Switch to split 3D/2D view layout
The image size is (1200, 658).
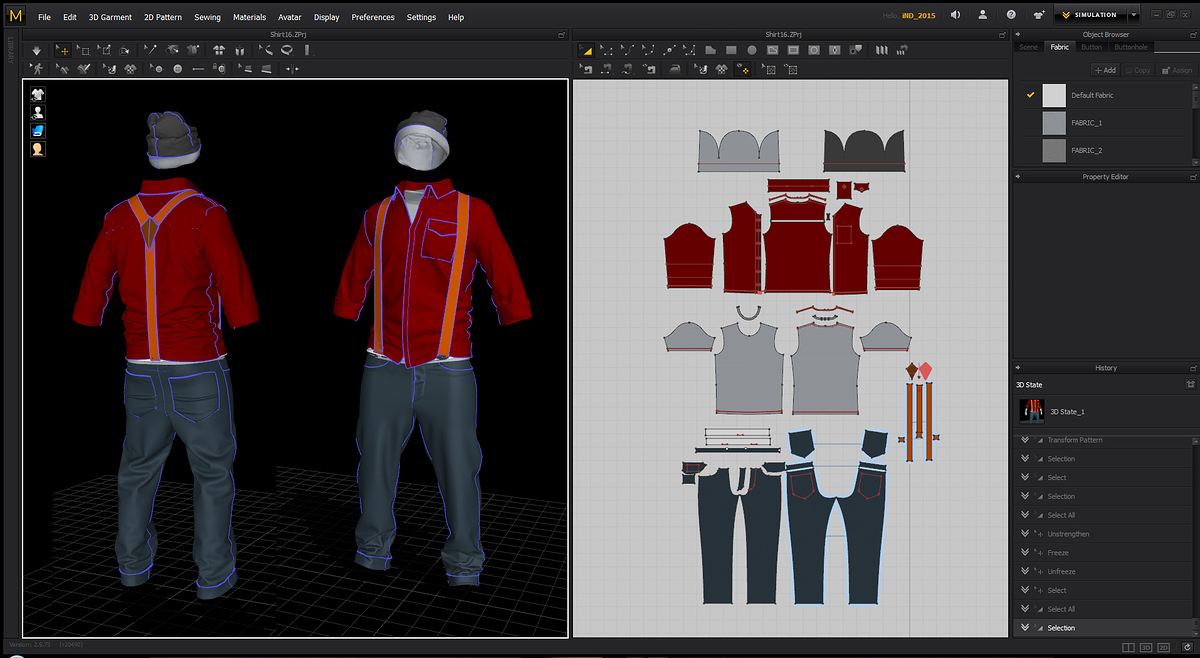(1128, 649)
